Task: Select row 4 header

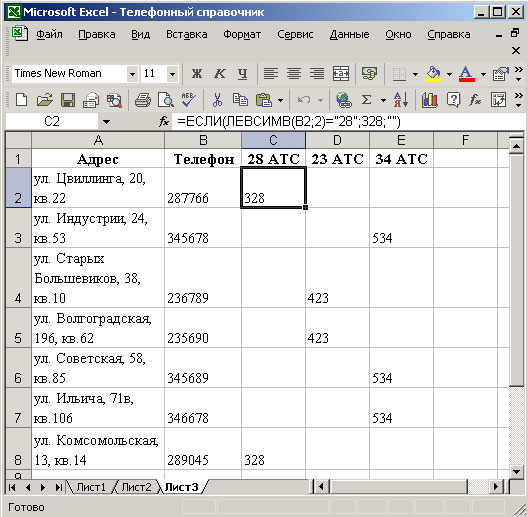Action: point(18,278)
